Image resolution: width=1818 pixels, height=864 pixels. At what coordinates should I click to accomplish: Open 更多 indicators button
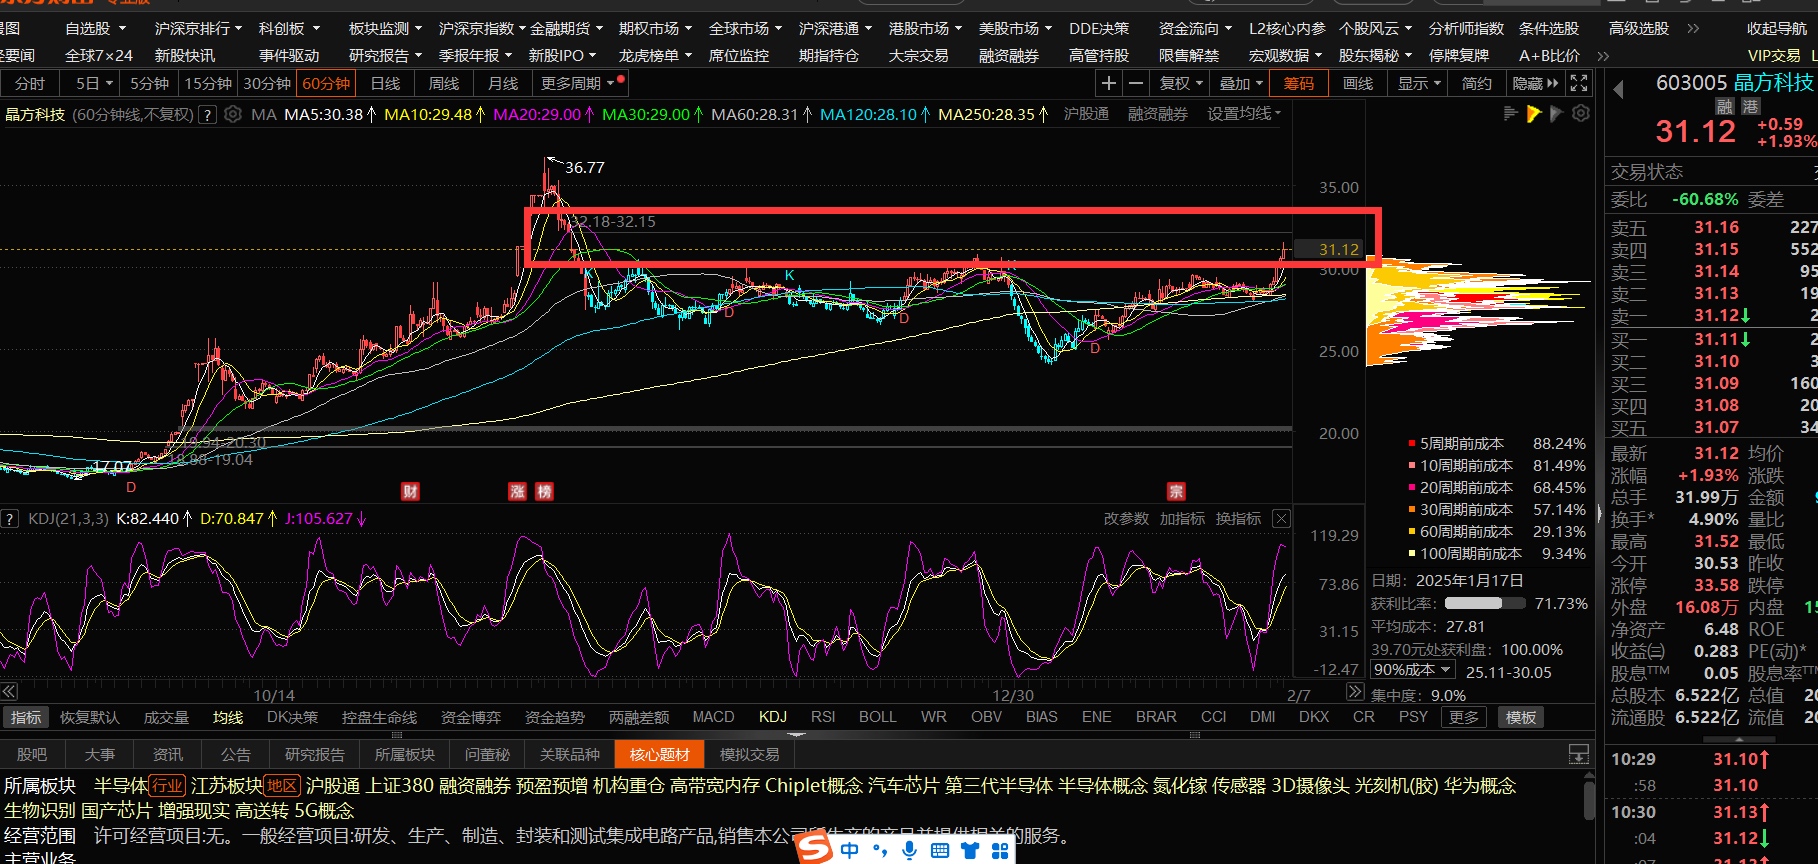[1463, 717]
